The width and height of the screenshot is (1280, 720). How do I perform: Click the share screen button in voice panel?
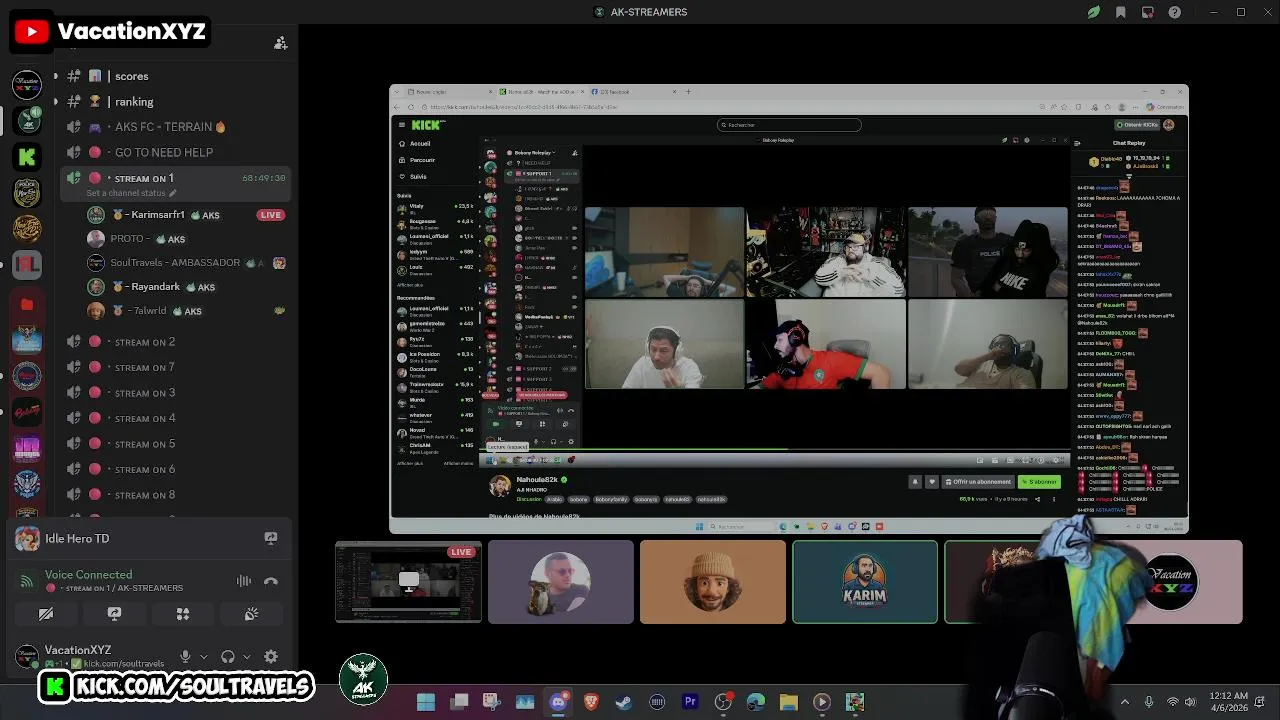click(x=114, y=614)
